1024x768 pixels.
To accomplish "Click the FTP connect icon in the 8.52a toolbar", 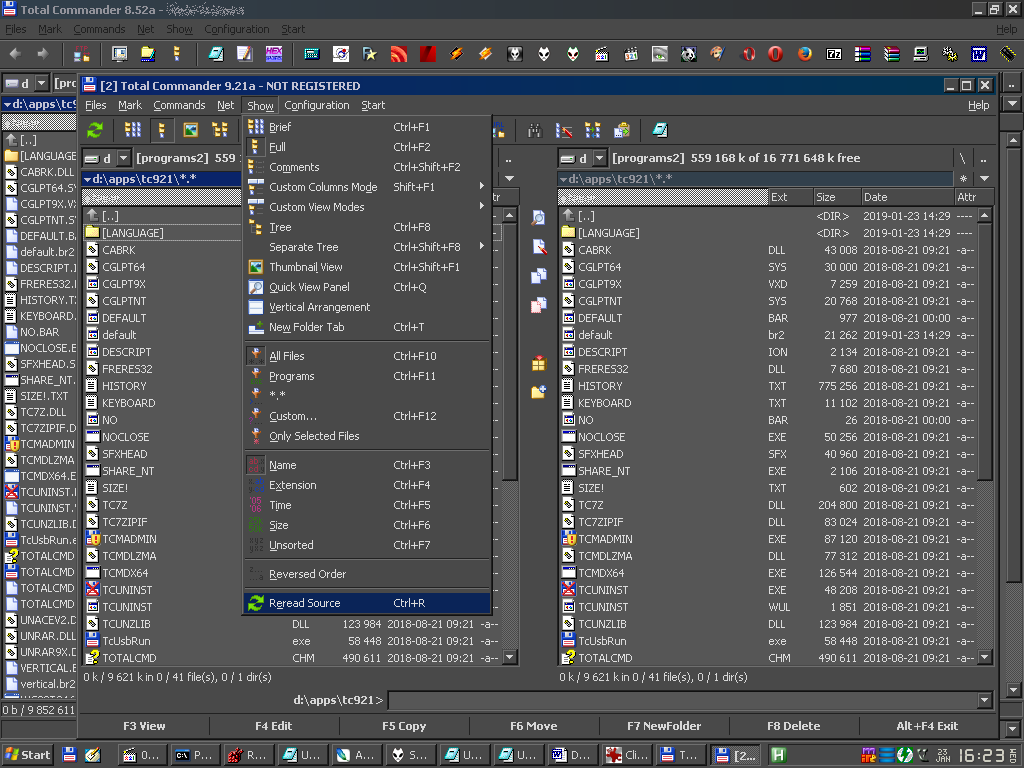I will [x=82, y=54].
